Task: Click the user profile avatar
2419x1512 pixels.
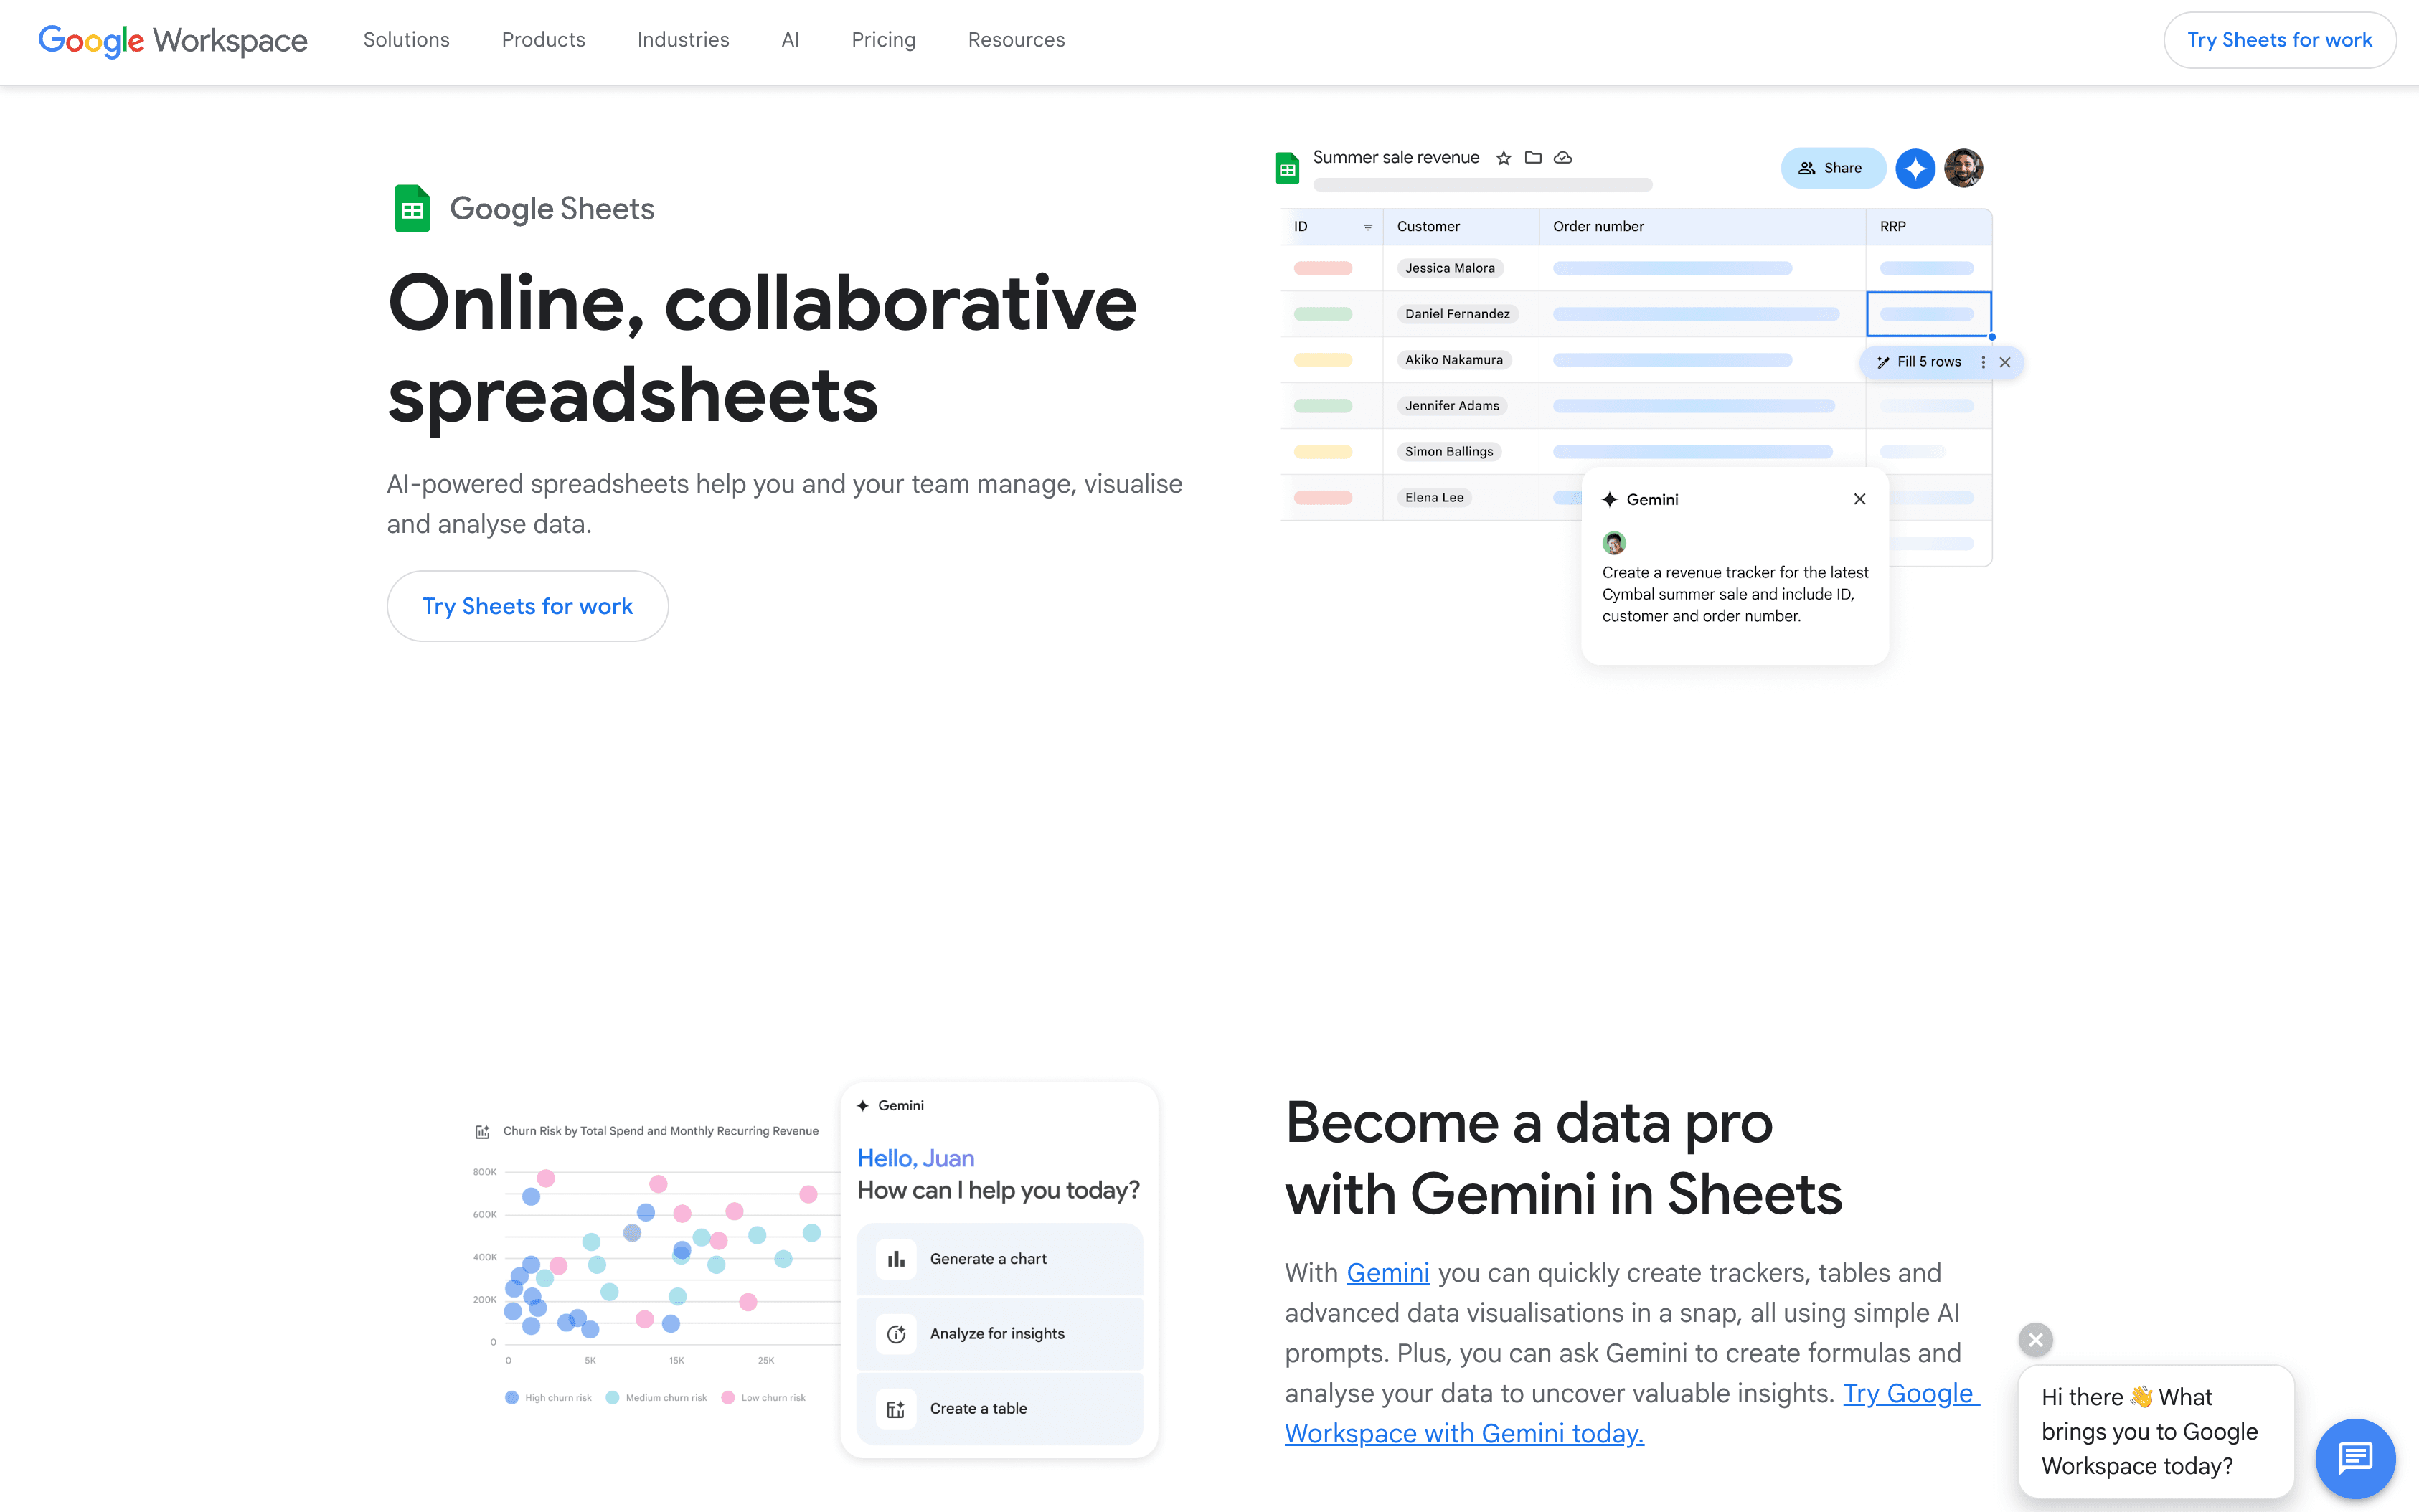Action: (1964, 168)
